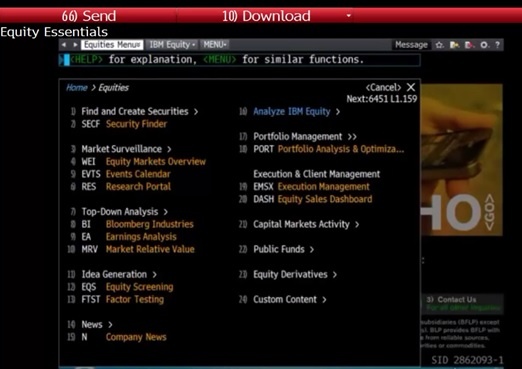Open the IBM Equity dropdown

tap(172, 45)
